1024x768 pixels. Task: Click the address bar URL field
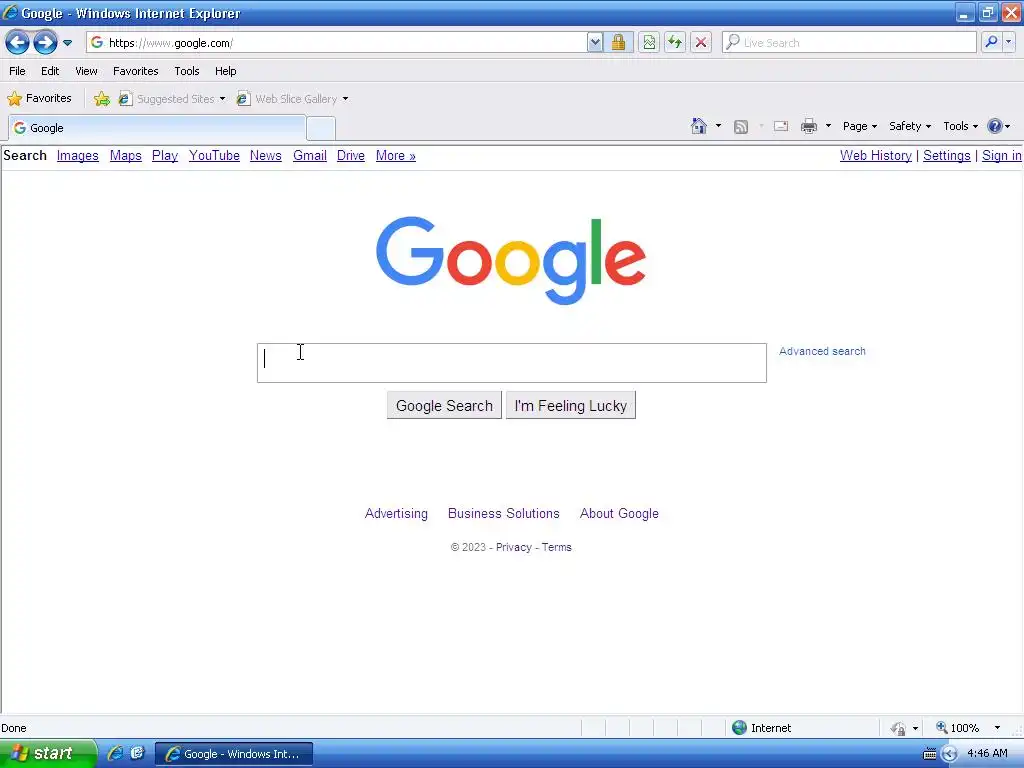pyautogui.click(x=336, y=43)
